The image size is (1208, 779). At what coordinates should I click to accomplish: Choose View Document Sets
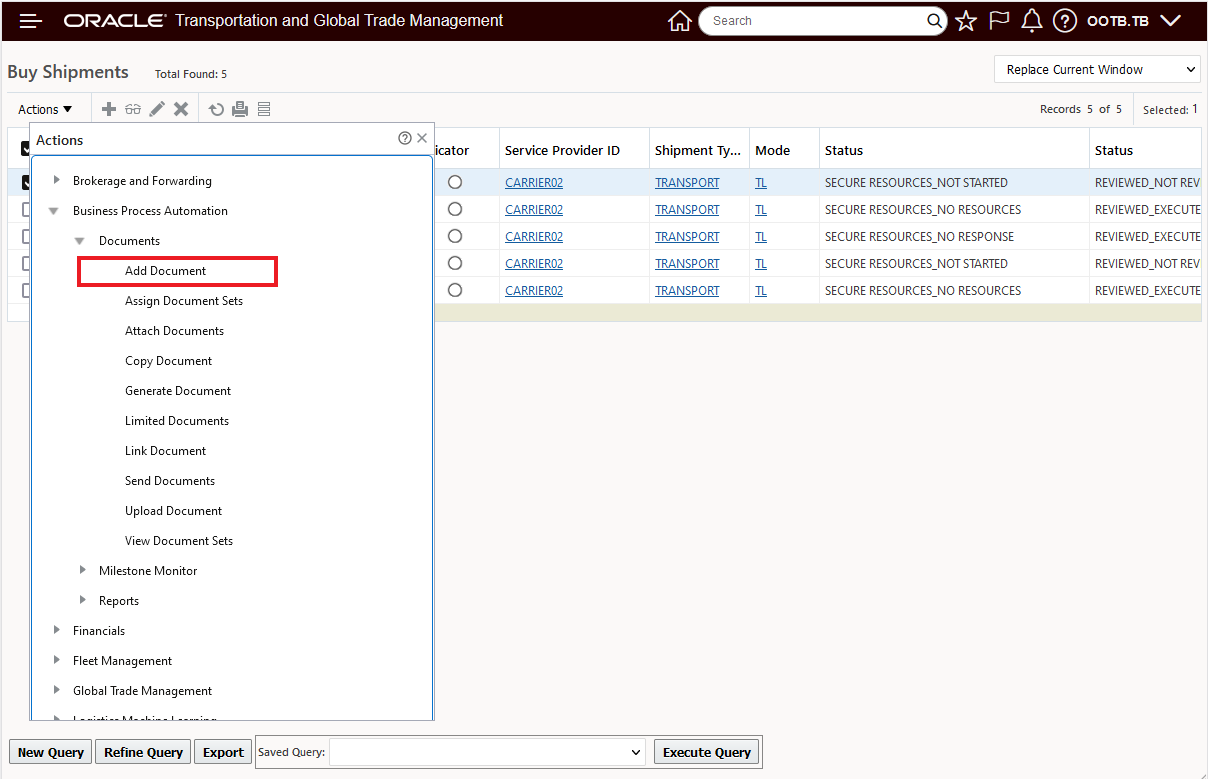(179, 541)
